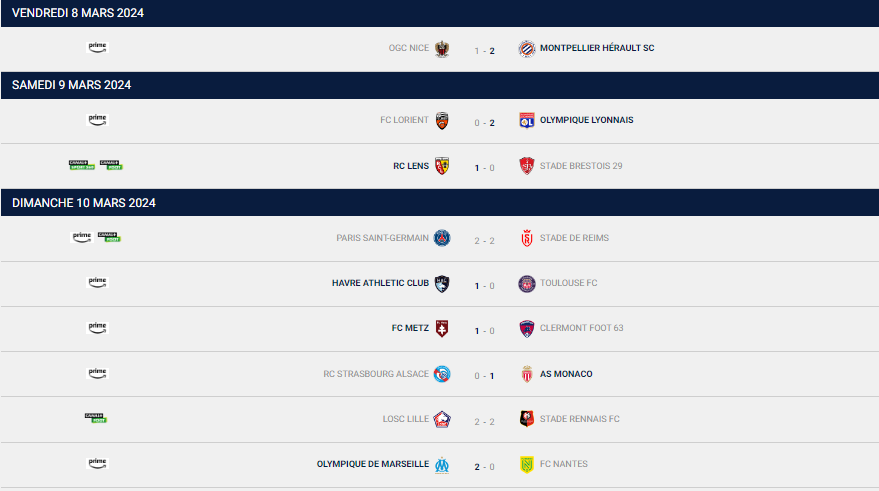Open PSG vs Reims 2-2 score
Screen dimensions: 879x491
pyautogui.click(x=484, y=240)
